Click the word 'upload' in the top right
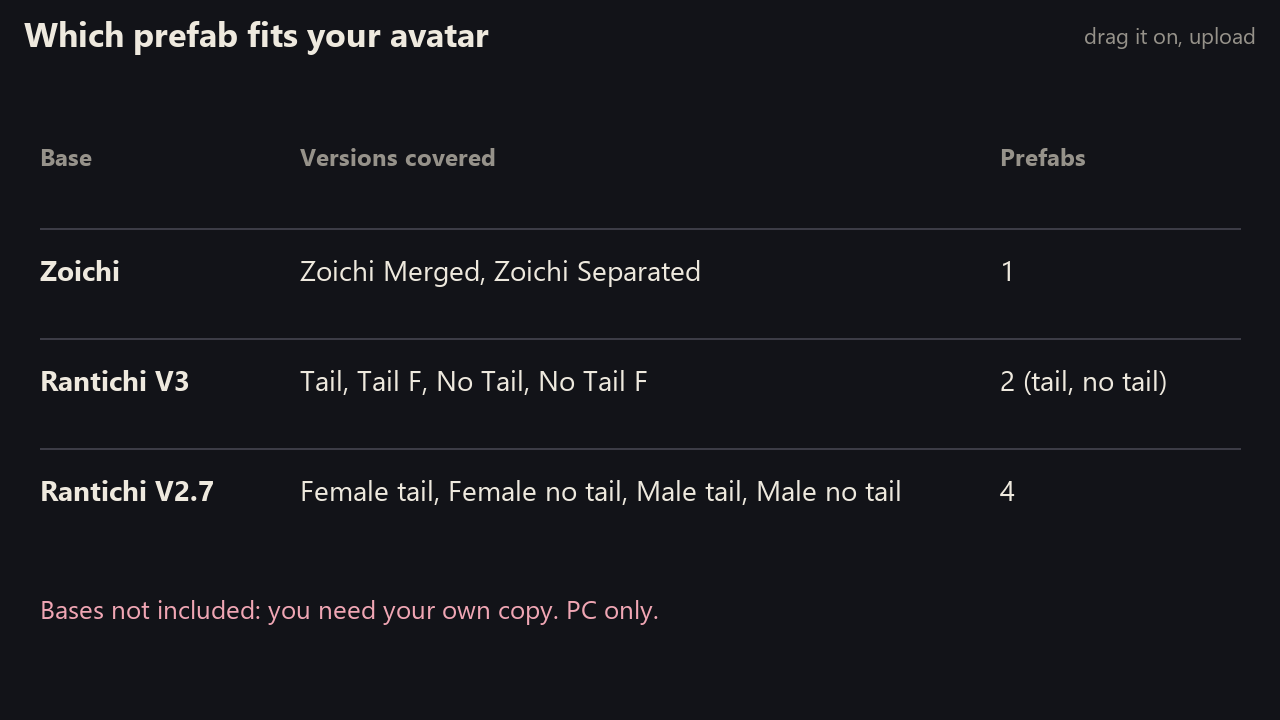The image size is (1280, 720). point(1222,37)
